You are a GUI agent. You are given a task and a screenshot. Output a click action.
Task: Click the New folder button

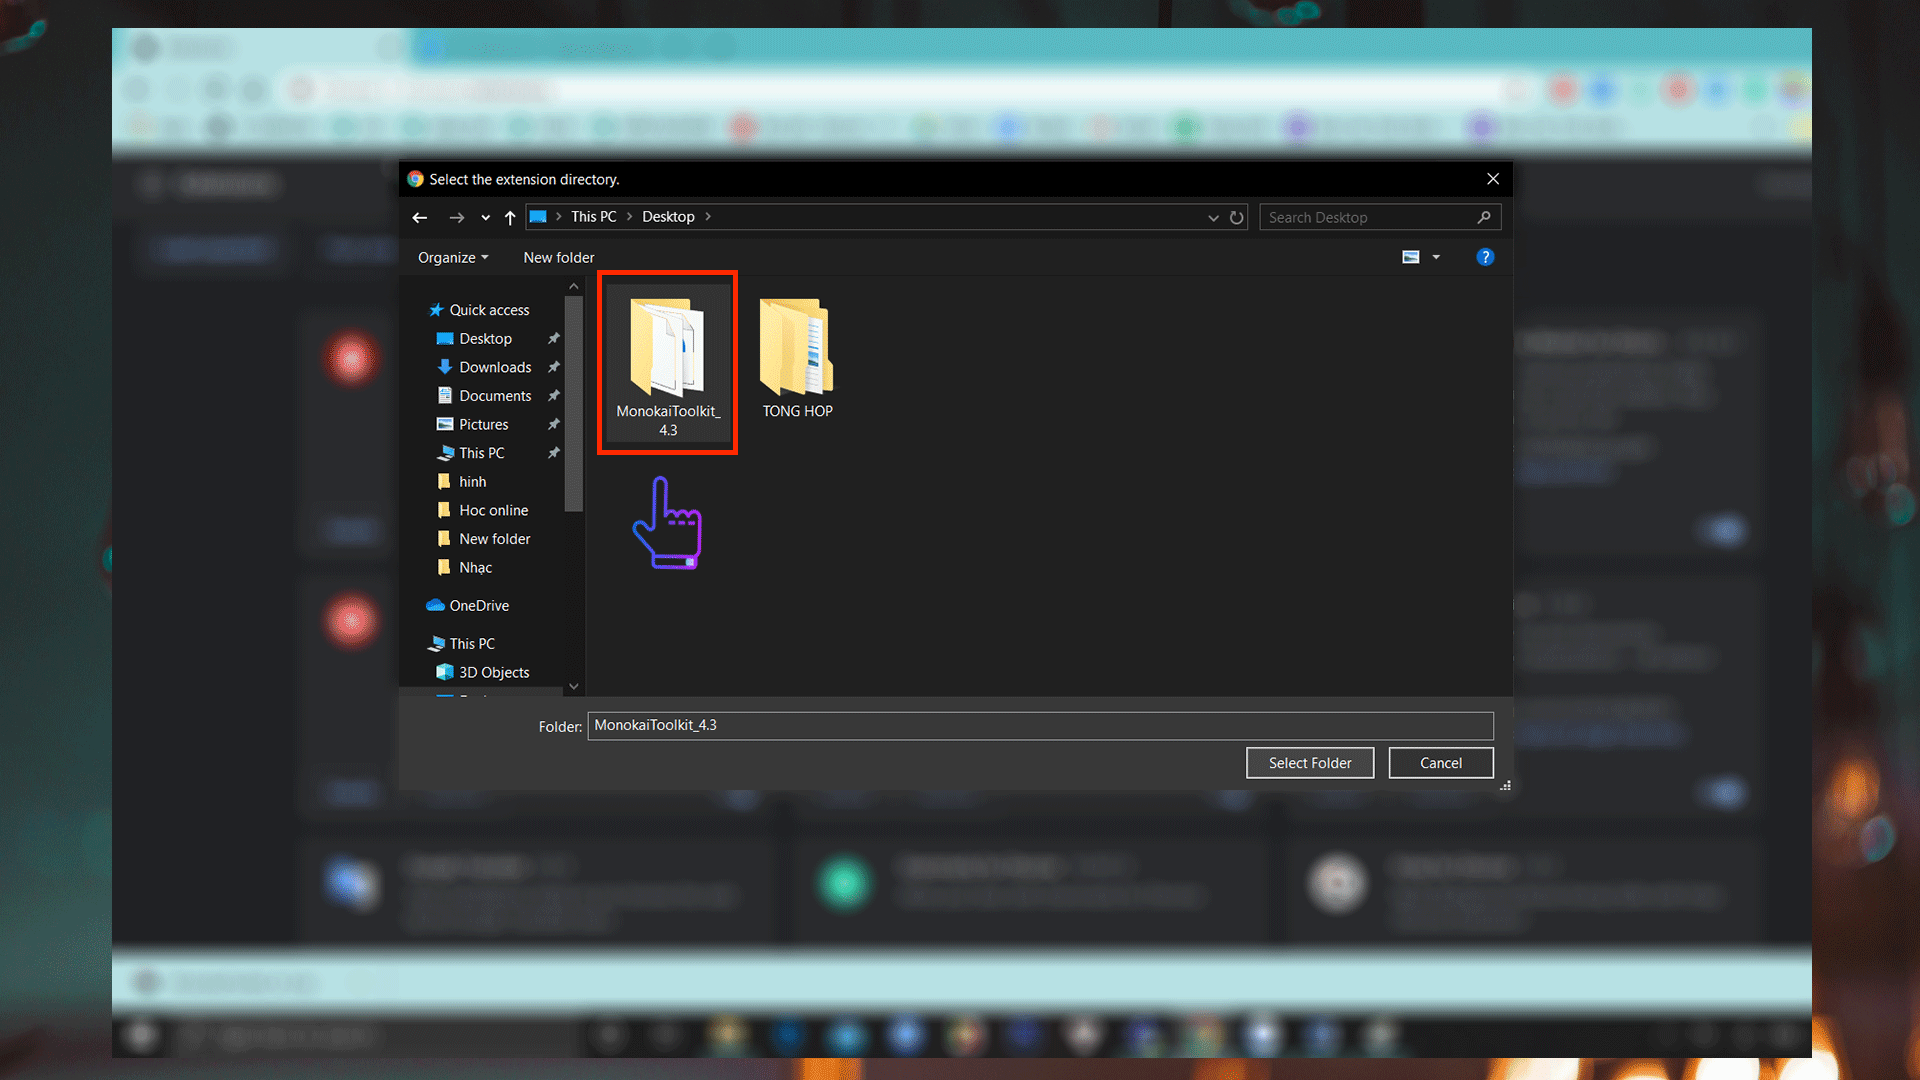pos(559,257)
